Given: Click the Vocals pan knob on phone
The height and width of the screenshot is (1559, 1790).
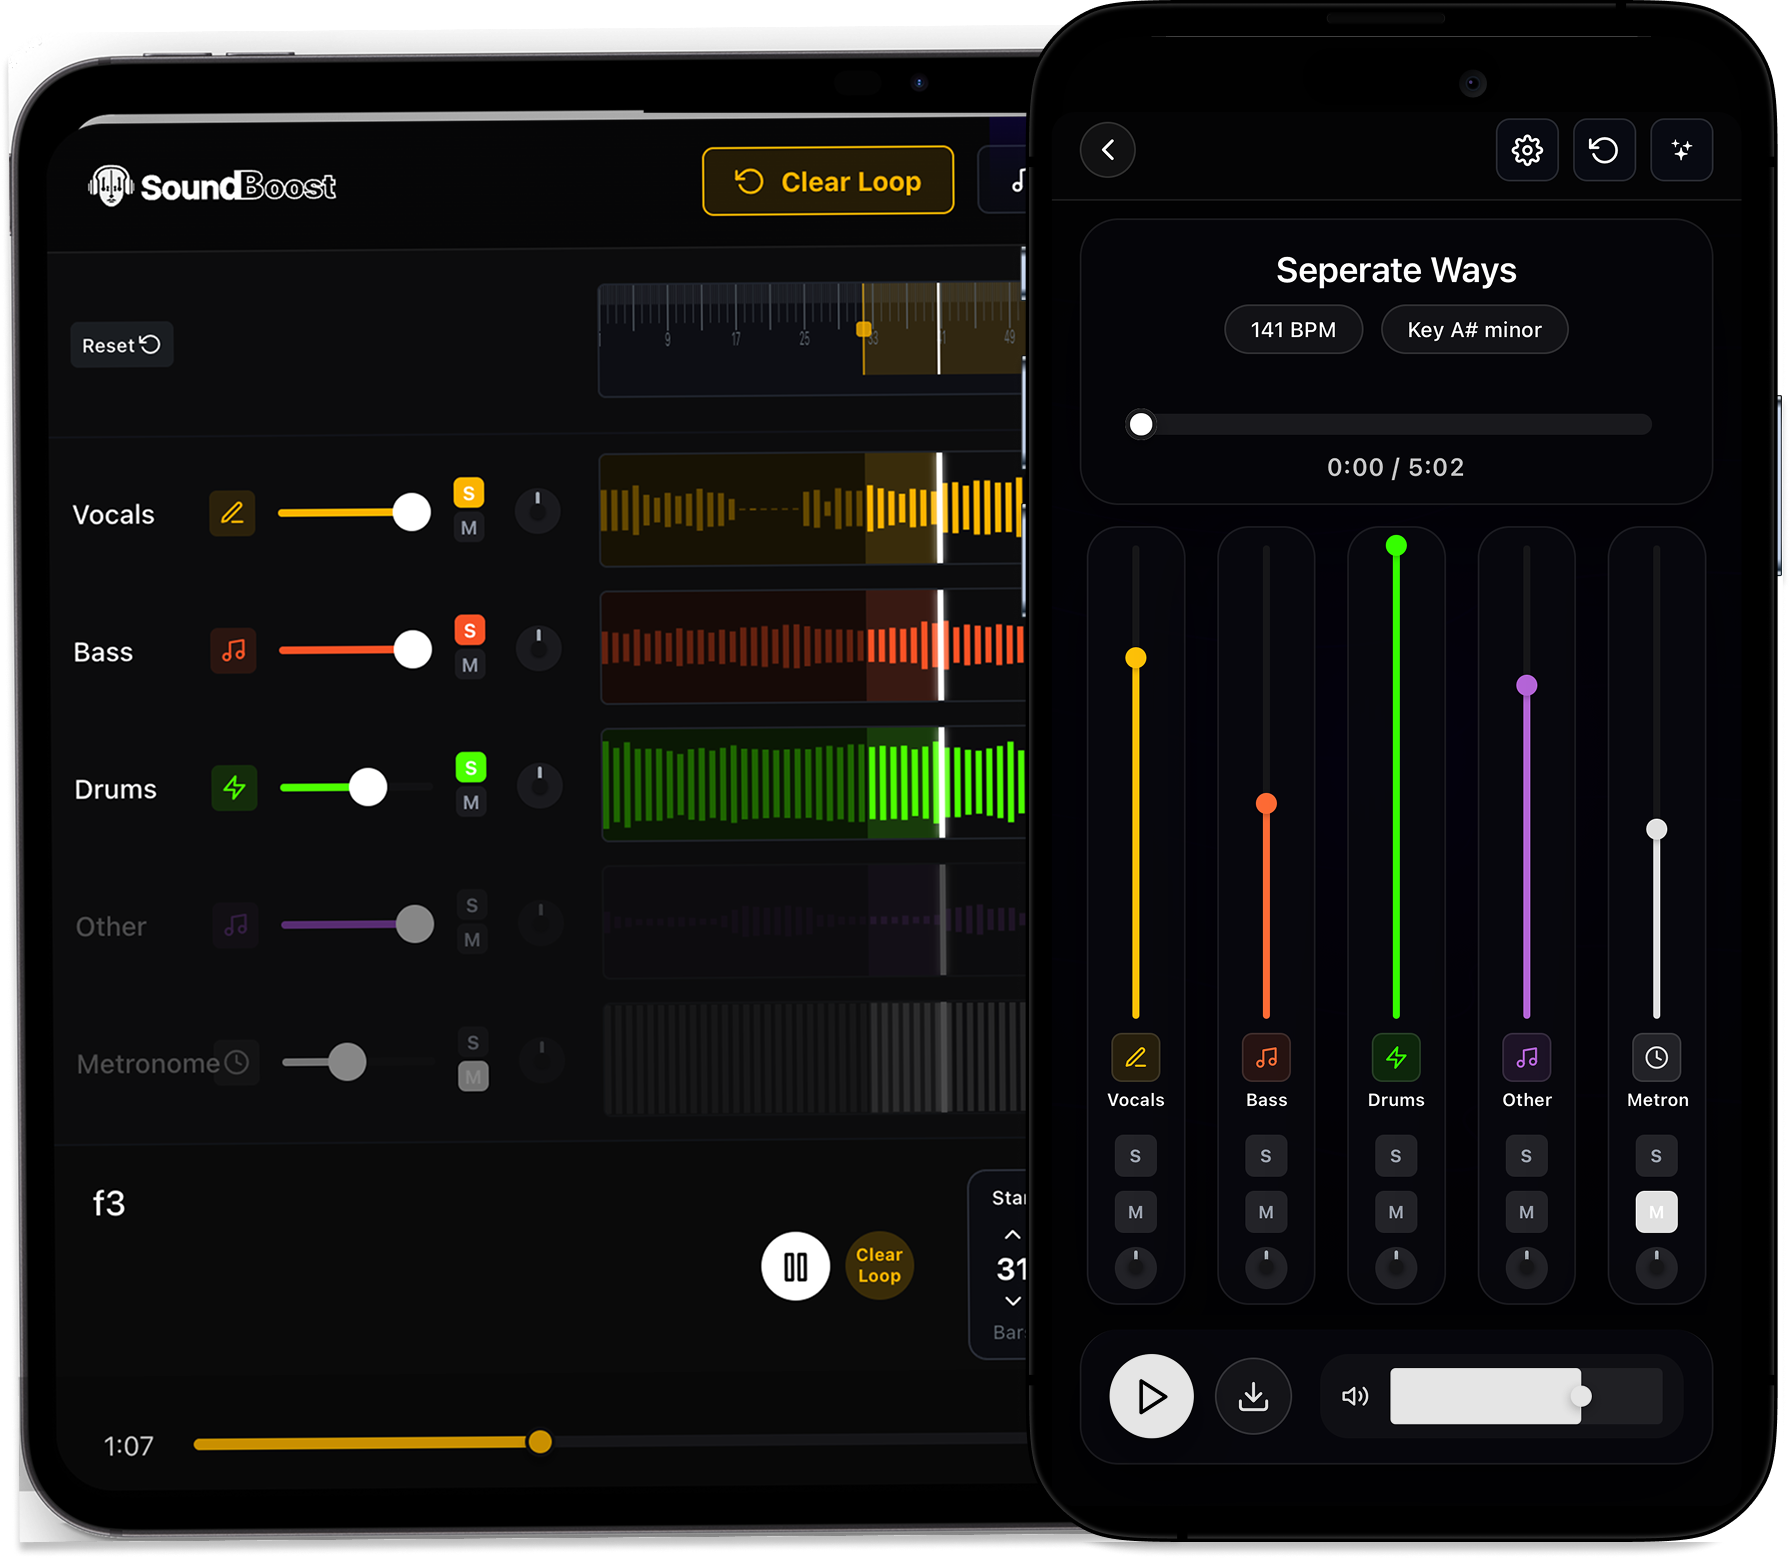Looking at the screenshot, I should pos(1136,1268).
